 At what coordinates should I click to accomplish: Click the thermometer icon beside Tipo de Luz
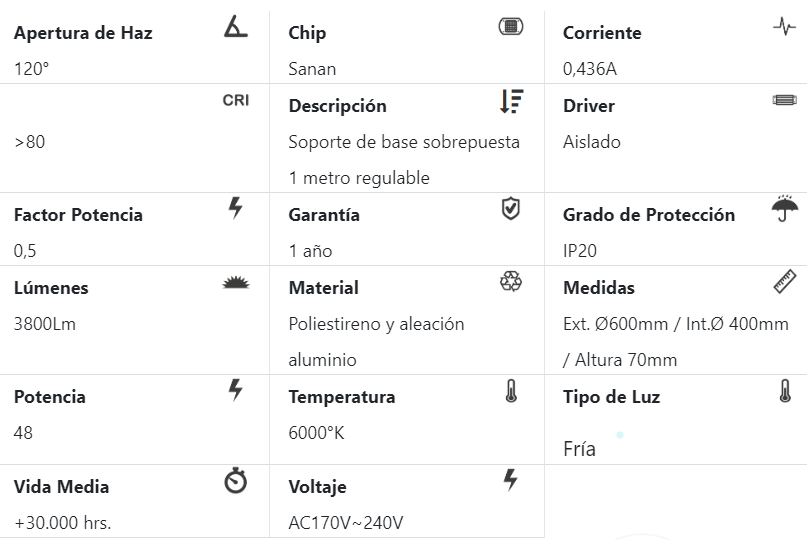785,391
